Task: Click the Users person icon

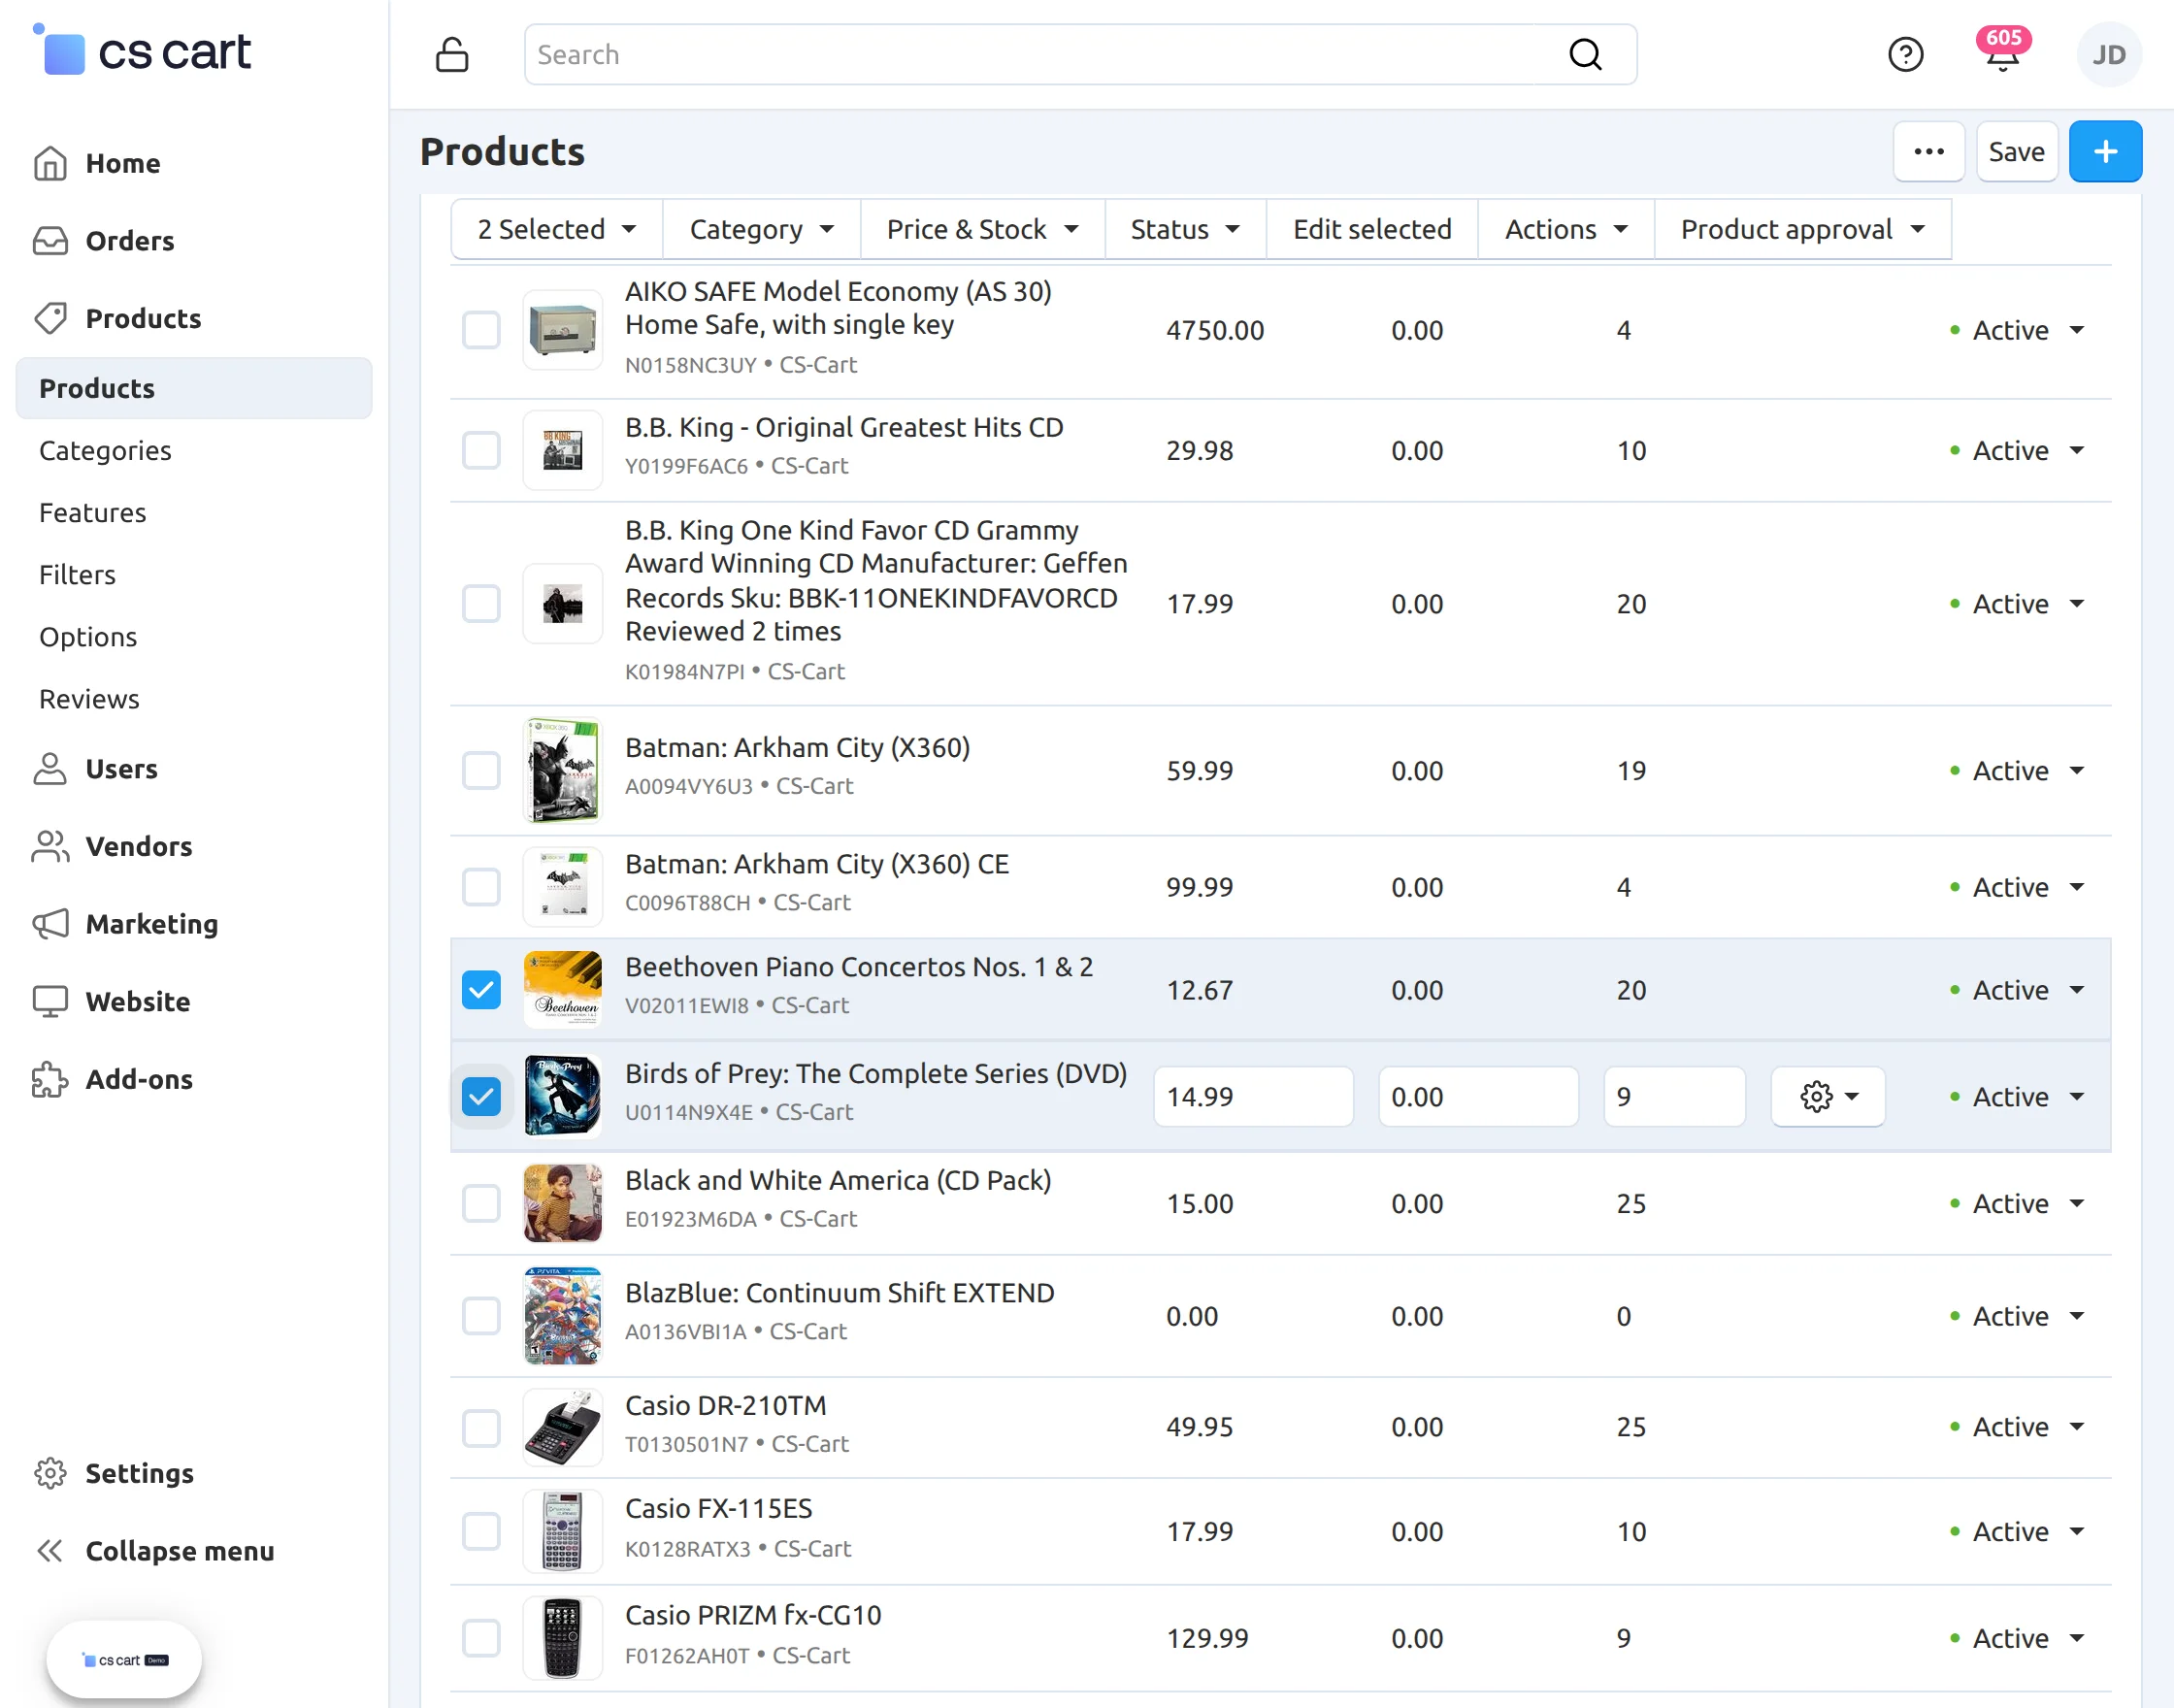Action: [x=50, y=769]
